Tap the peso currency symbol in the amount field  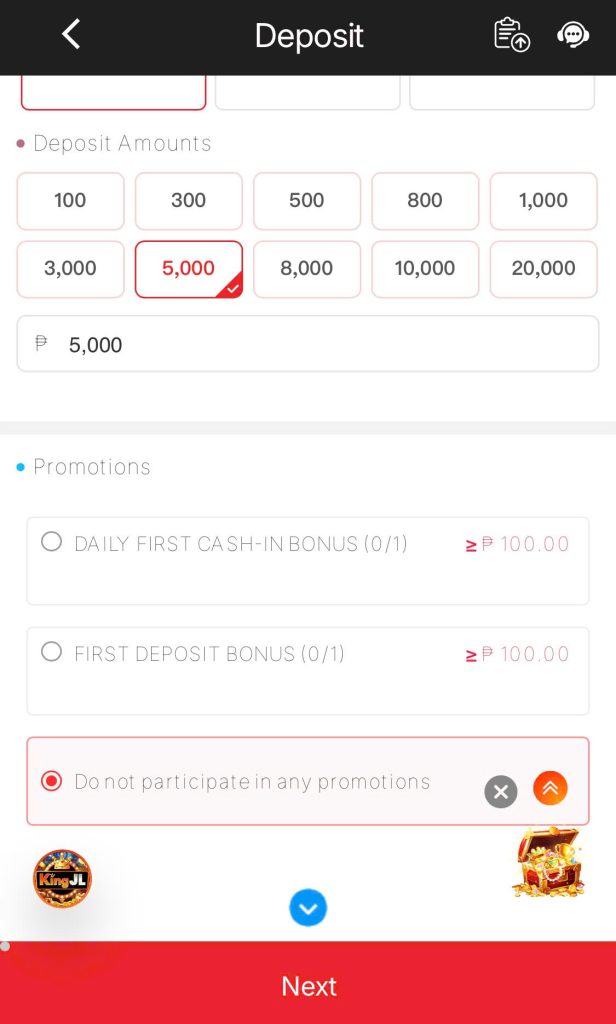click(40, 343)
